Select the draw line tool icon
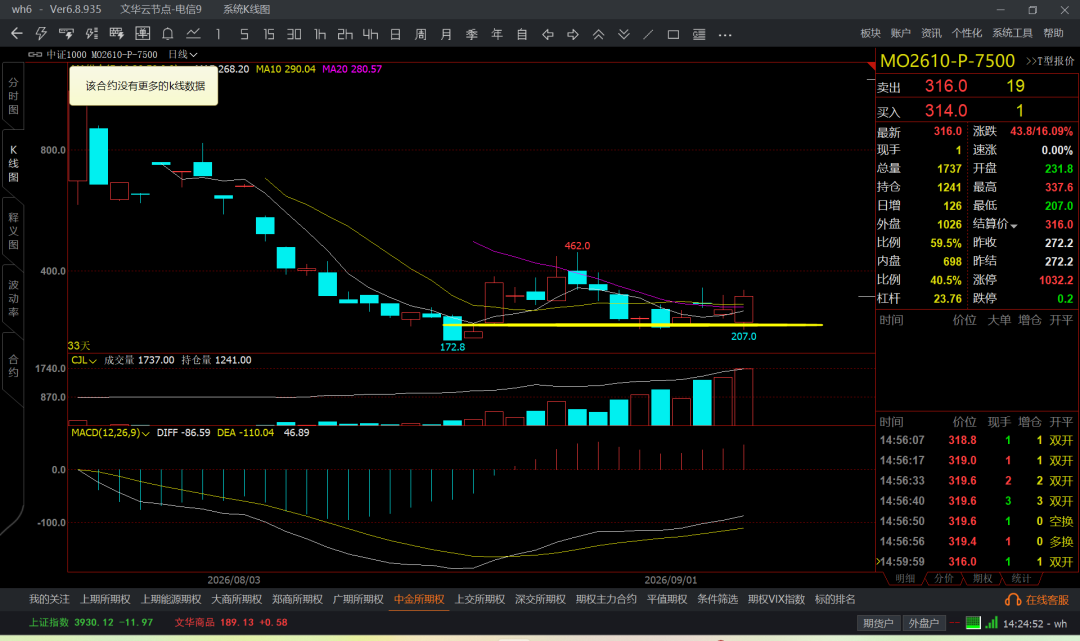 pos(648,34)
